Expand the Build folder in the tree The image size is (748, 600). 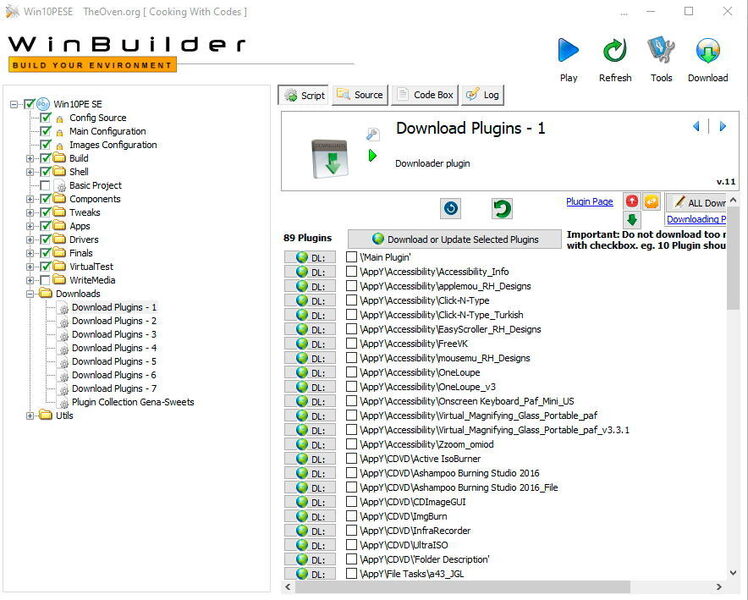pos(30,158)
